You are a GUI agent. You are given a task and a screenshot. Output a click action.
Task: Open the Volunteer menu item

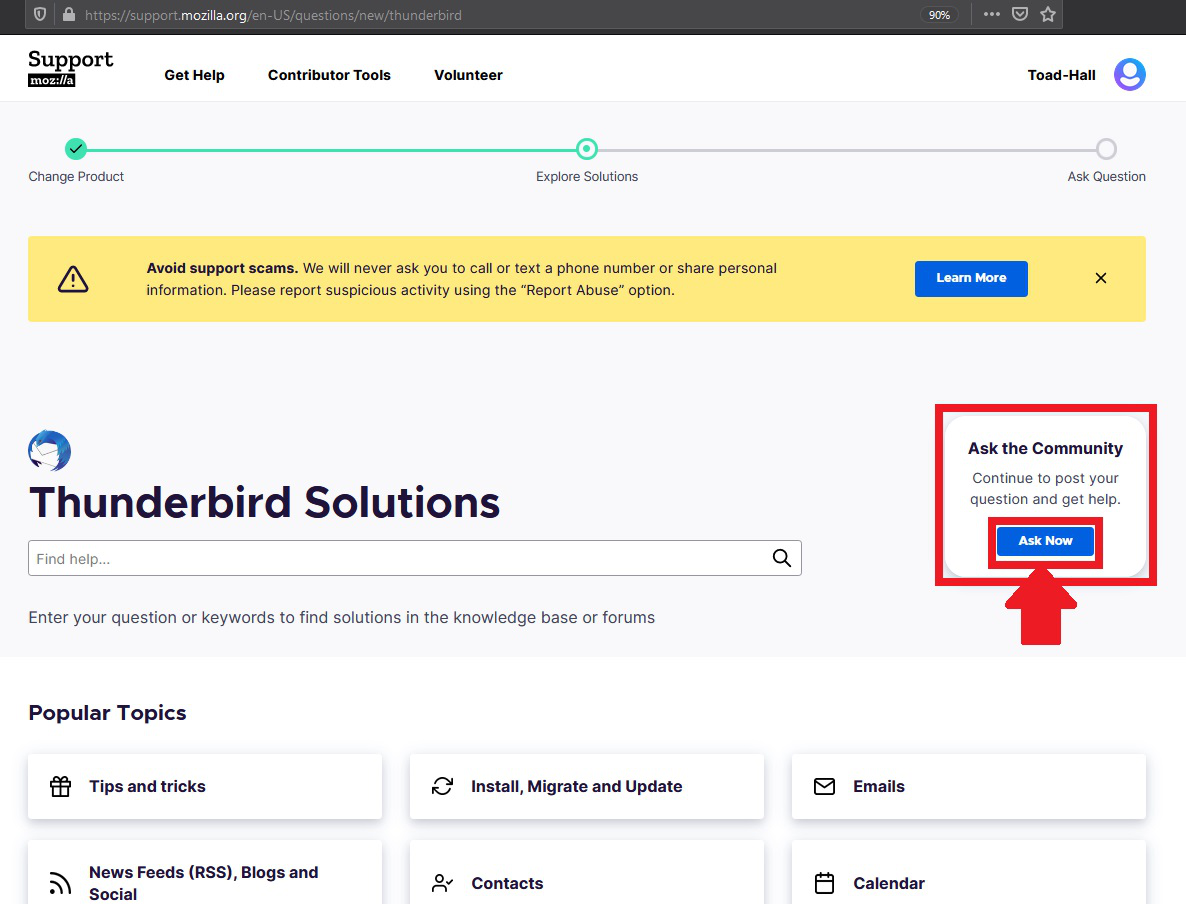click(x=468, y=75)
